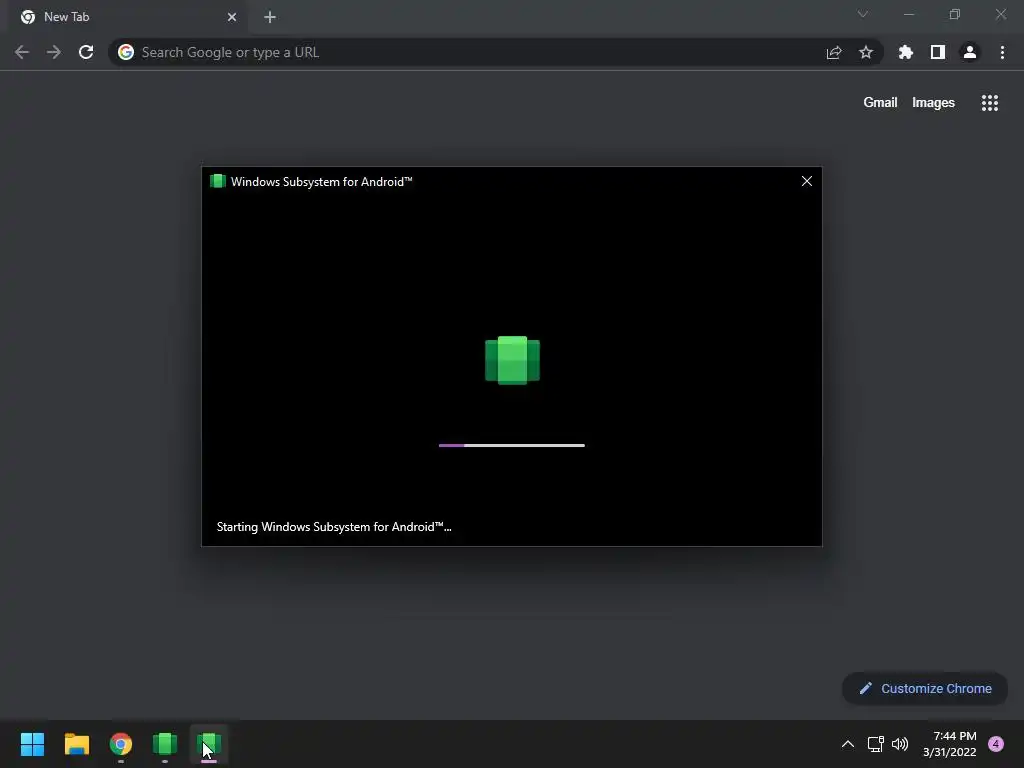Switch to Chrome in the taskbar
1024x768 pixels.
[121, 744]
